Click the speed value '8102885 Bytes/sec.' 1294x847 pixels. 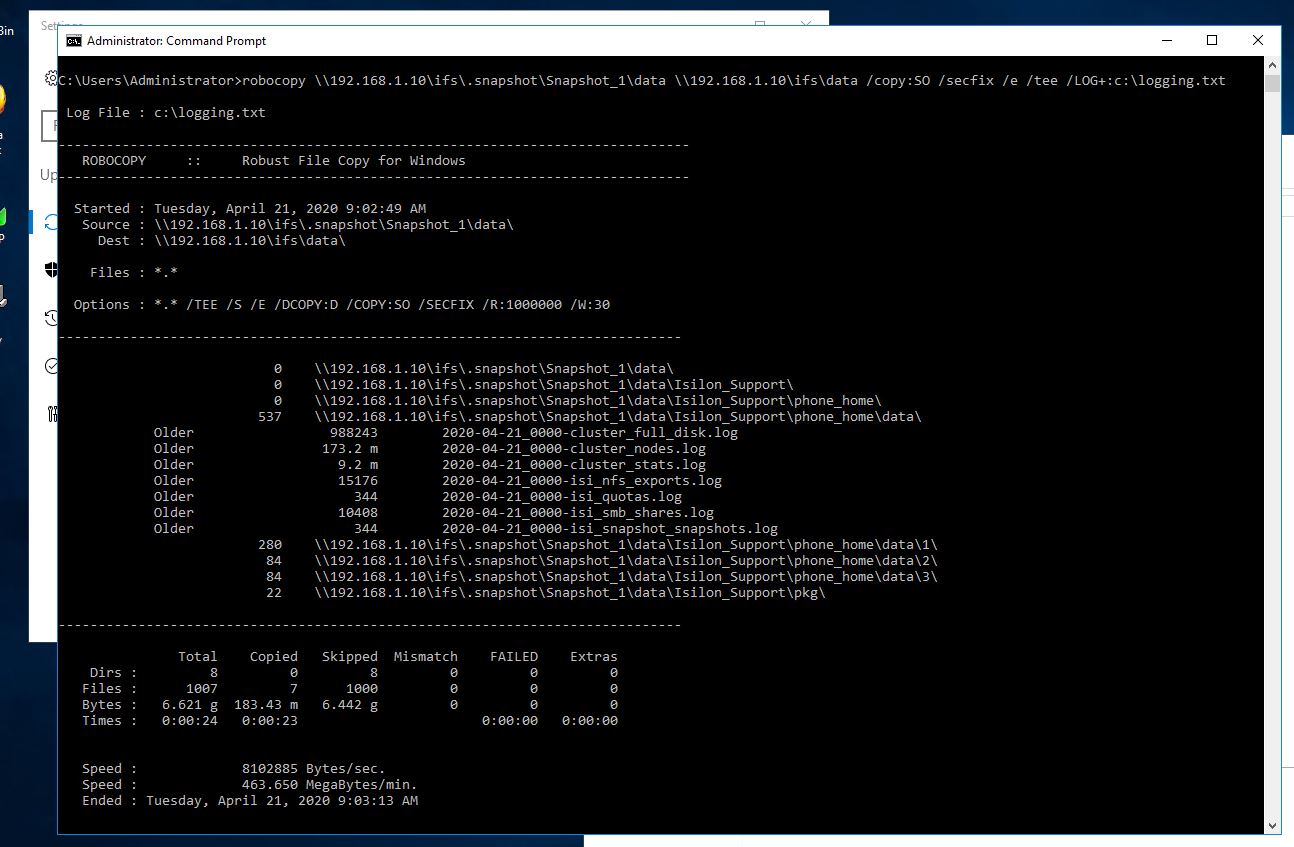coord(314,768)
